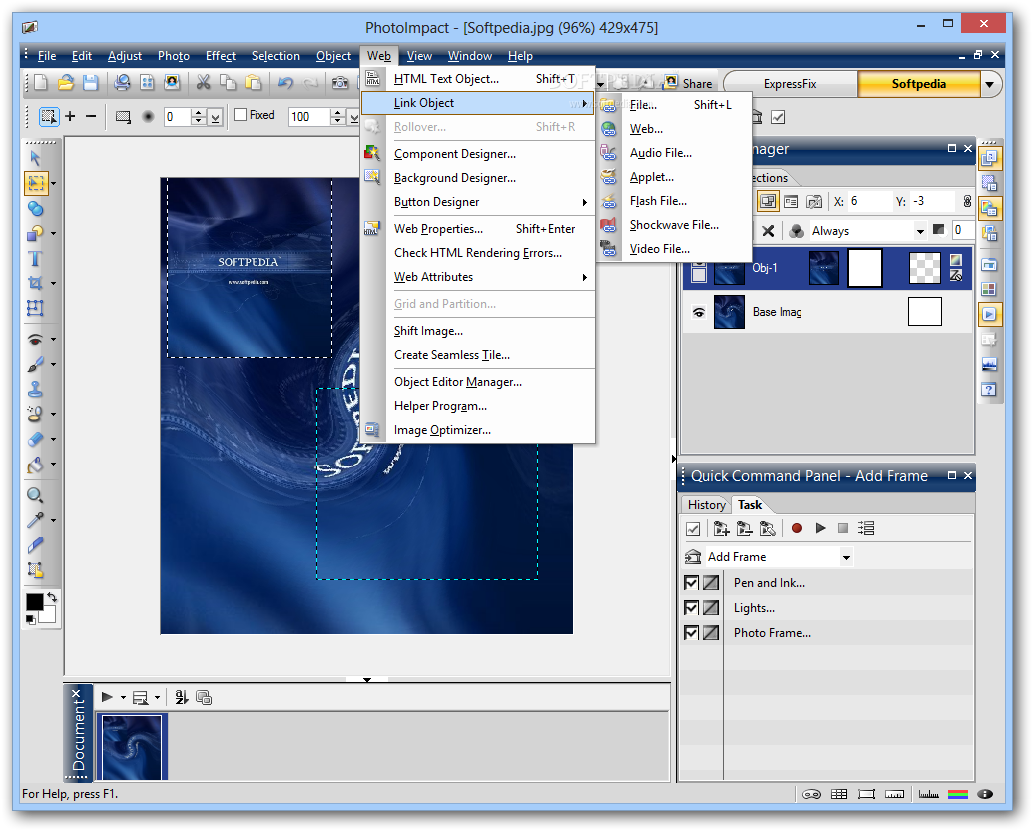Toggle Pen and Ink task checkbox
The width and height of the screenshot is (1033, 831).
(x=691, y=583)
